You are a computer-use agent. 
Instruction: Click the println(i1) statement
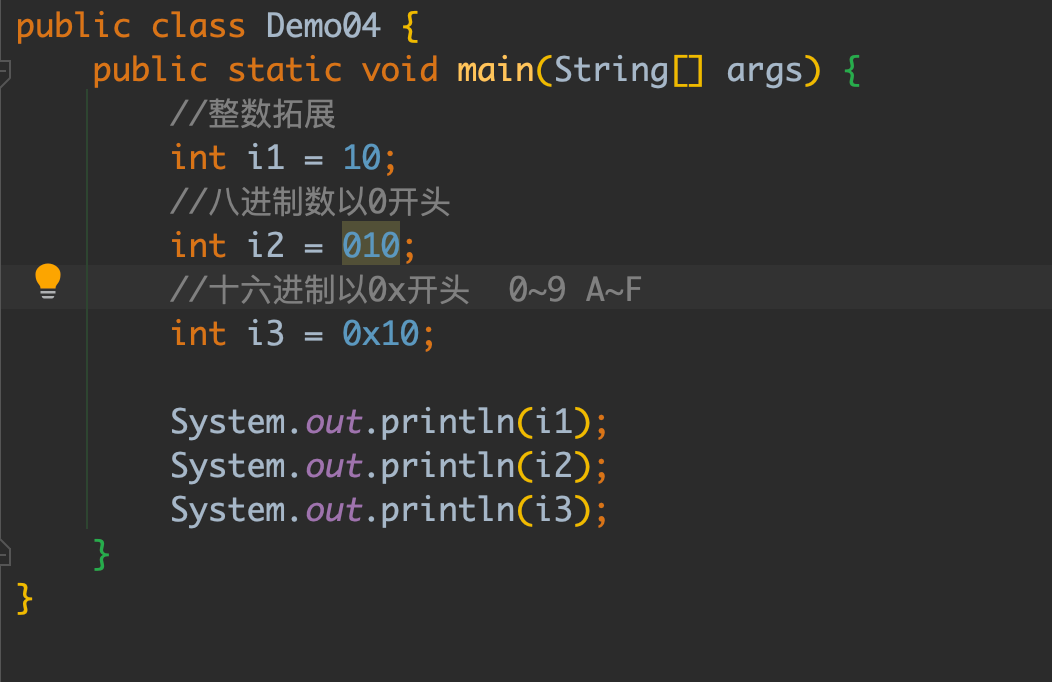(x=388, y=422)
